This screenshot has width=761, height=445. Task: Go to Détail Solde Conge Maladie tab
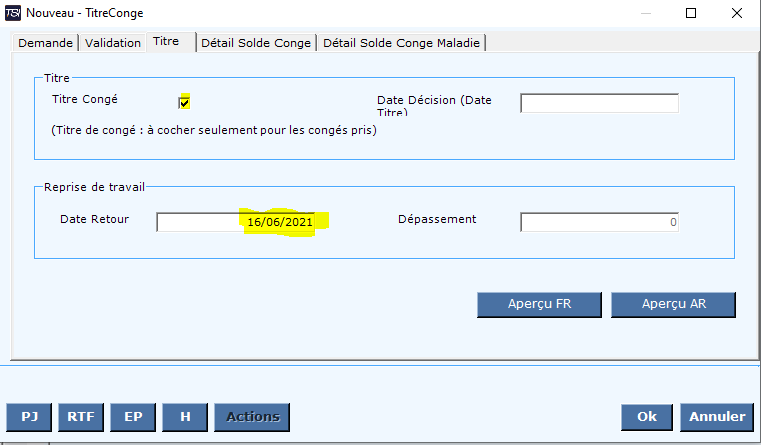pyautogui.click(x=403, y=43)
